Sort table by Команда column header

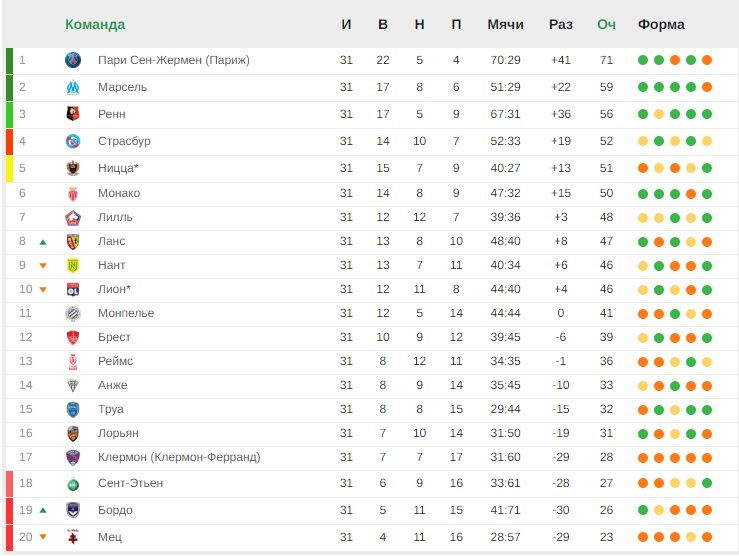click(x=95, y=25)
